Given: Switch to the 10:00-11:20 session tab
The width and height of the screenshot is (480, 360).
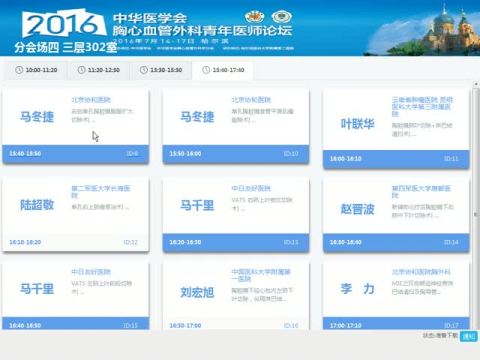Looking at the screenshot, I should 36,70.
